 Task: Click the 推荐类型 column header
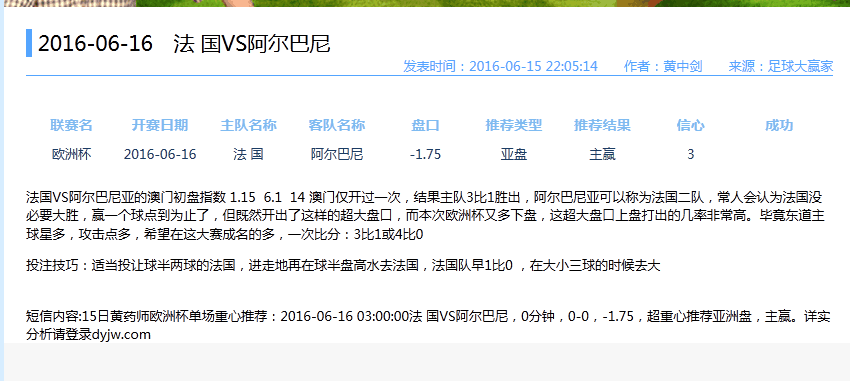(x=514, y=126)
